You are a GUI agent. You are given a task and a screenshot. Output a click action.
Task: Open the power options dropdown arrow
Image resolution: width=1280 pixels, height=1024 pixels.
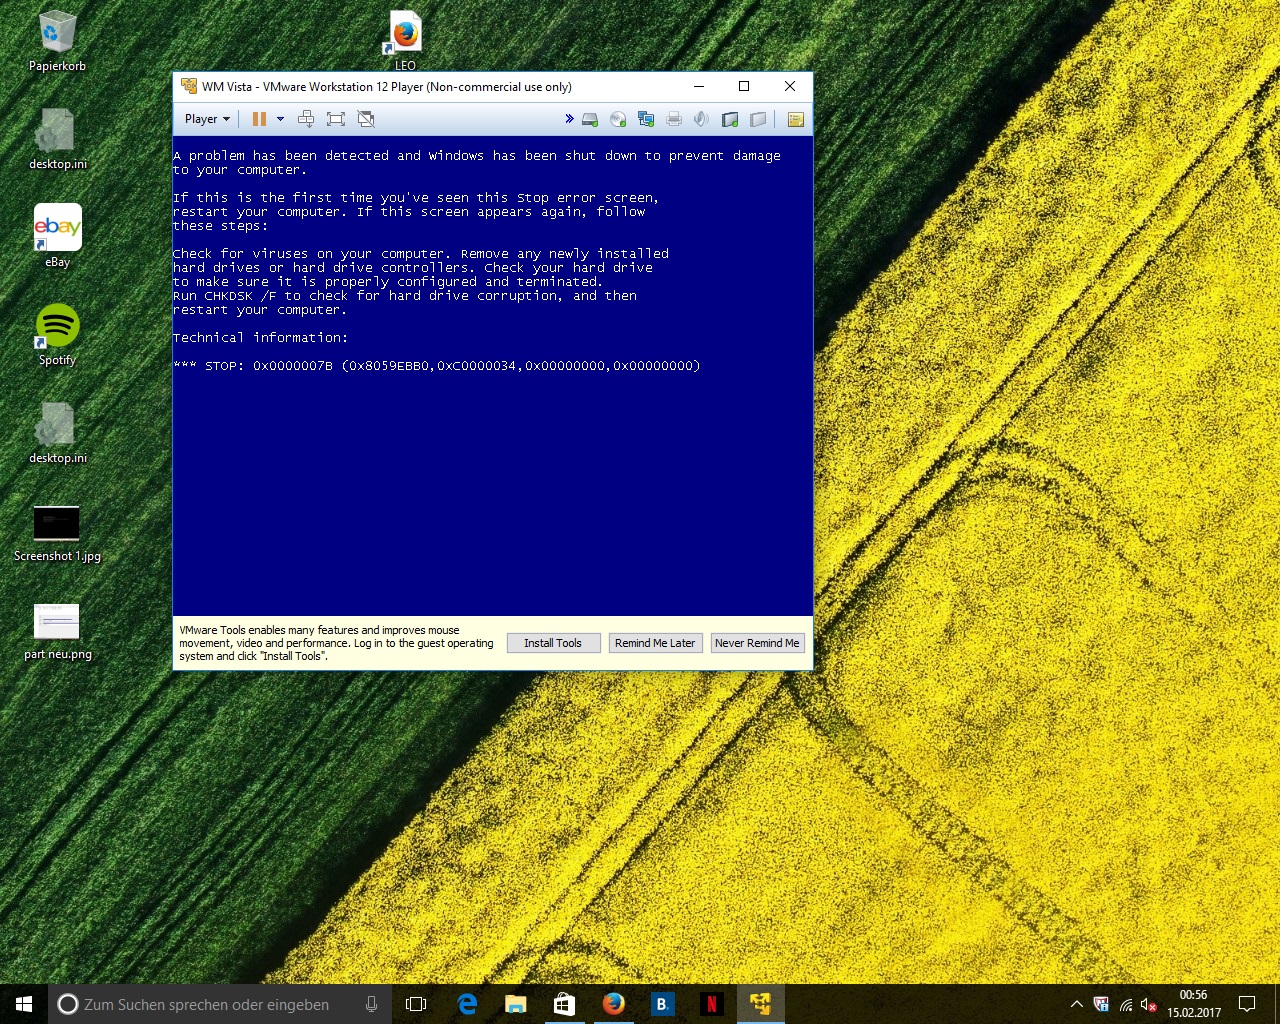click(x=280, y=119)
